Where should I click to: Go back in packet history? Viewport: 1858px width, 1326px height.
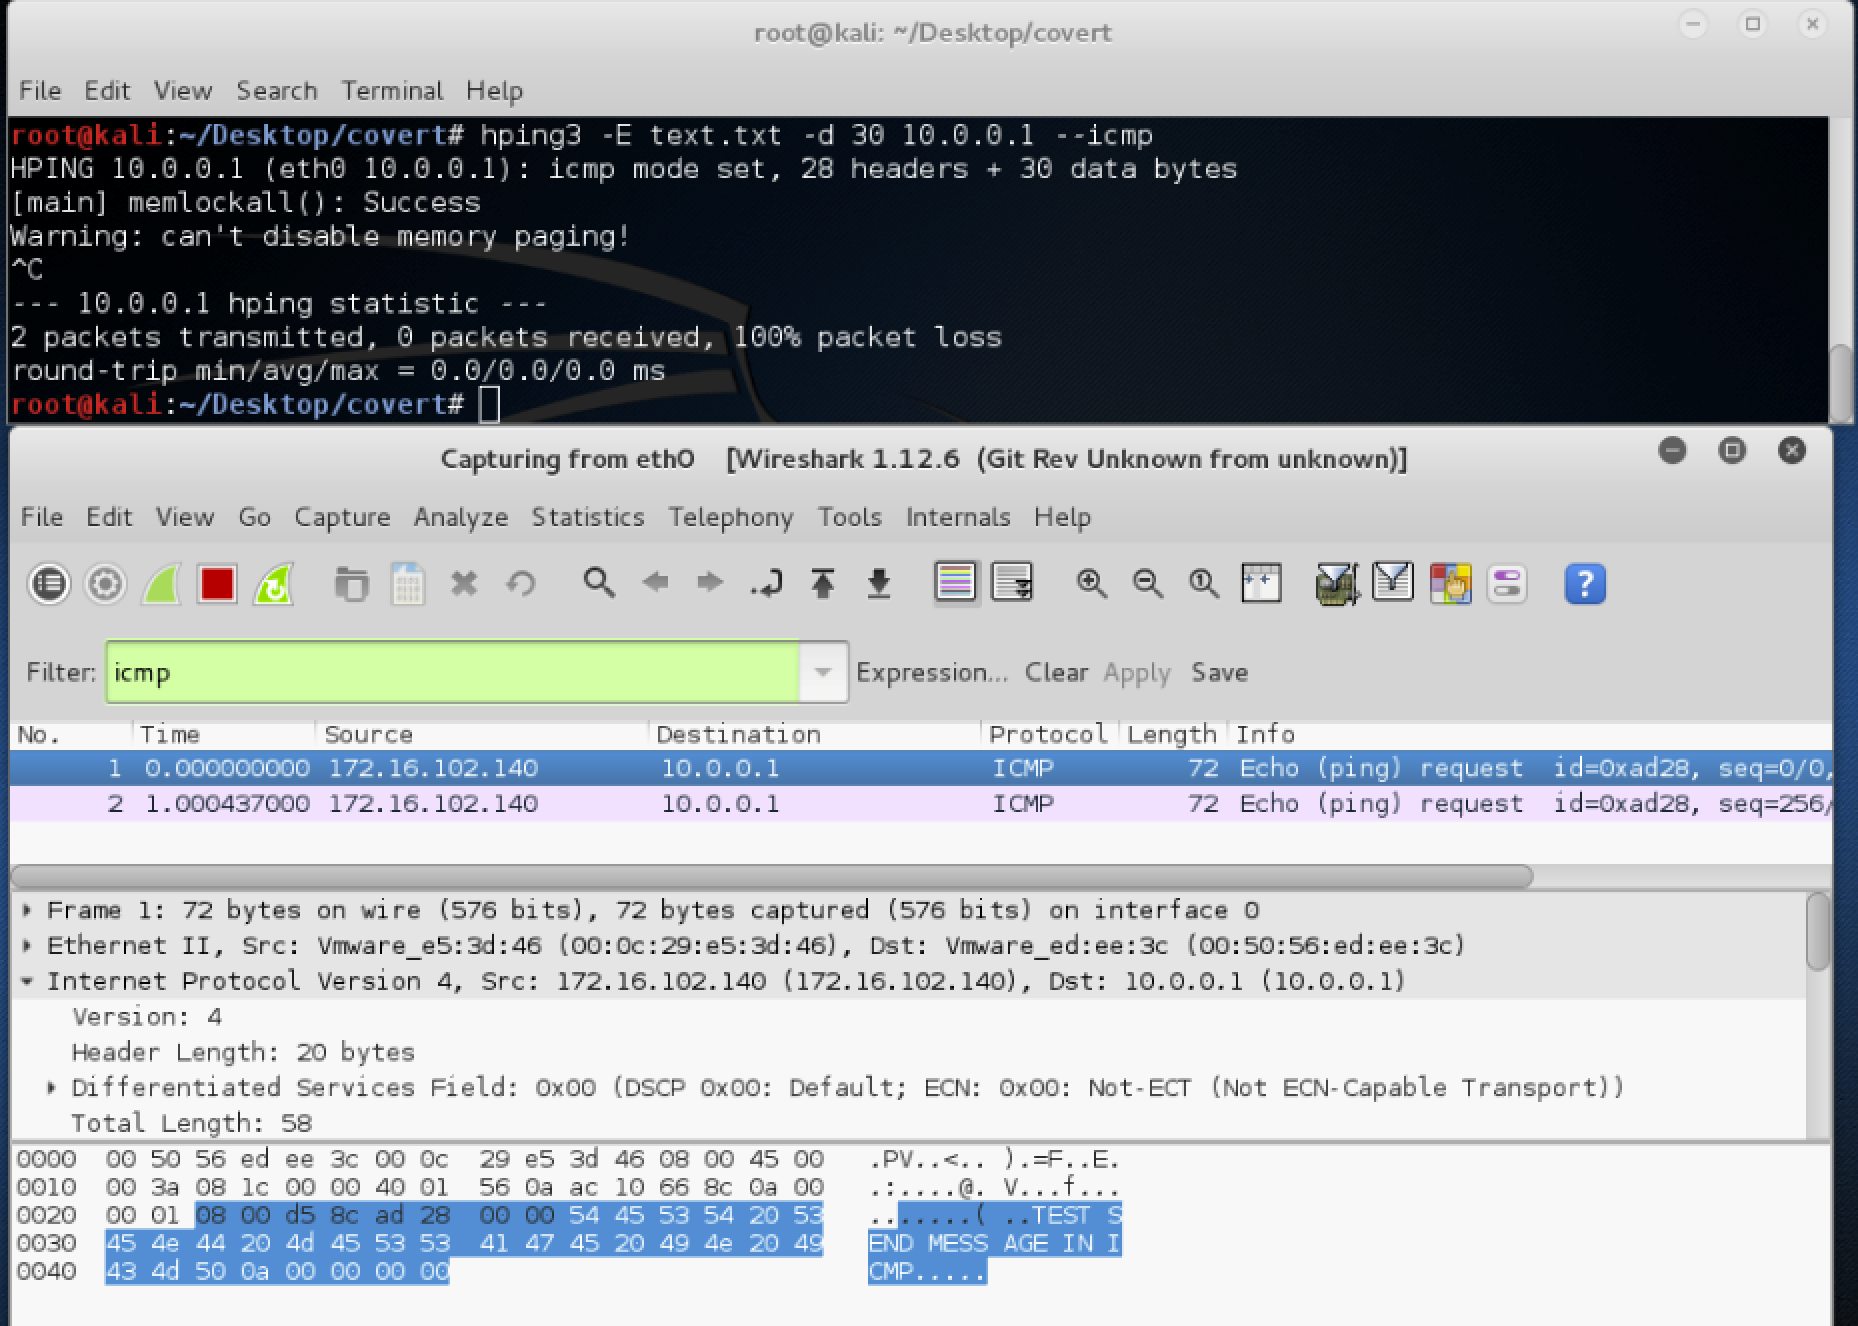(655, 582)
